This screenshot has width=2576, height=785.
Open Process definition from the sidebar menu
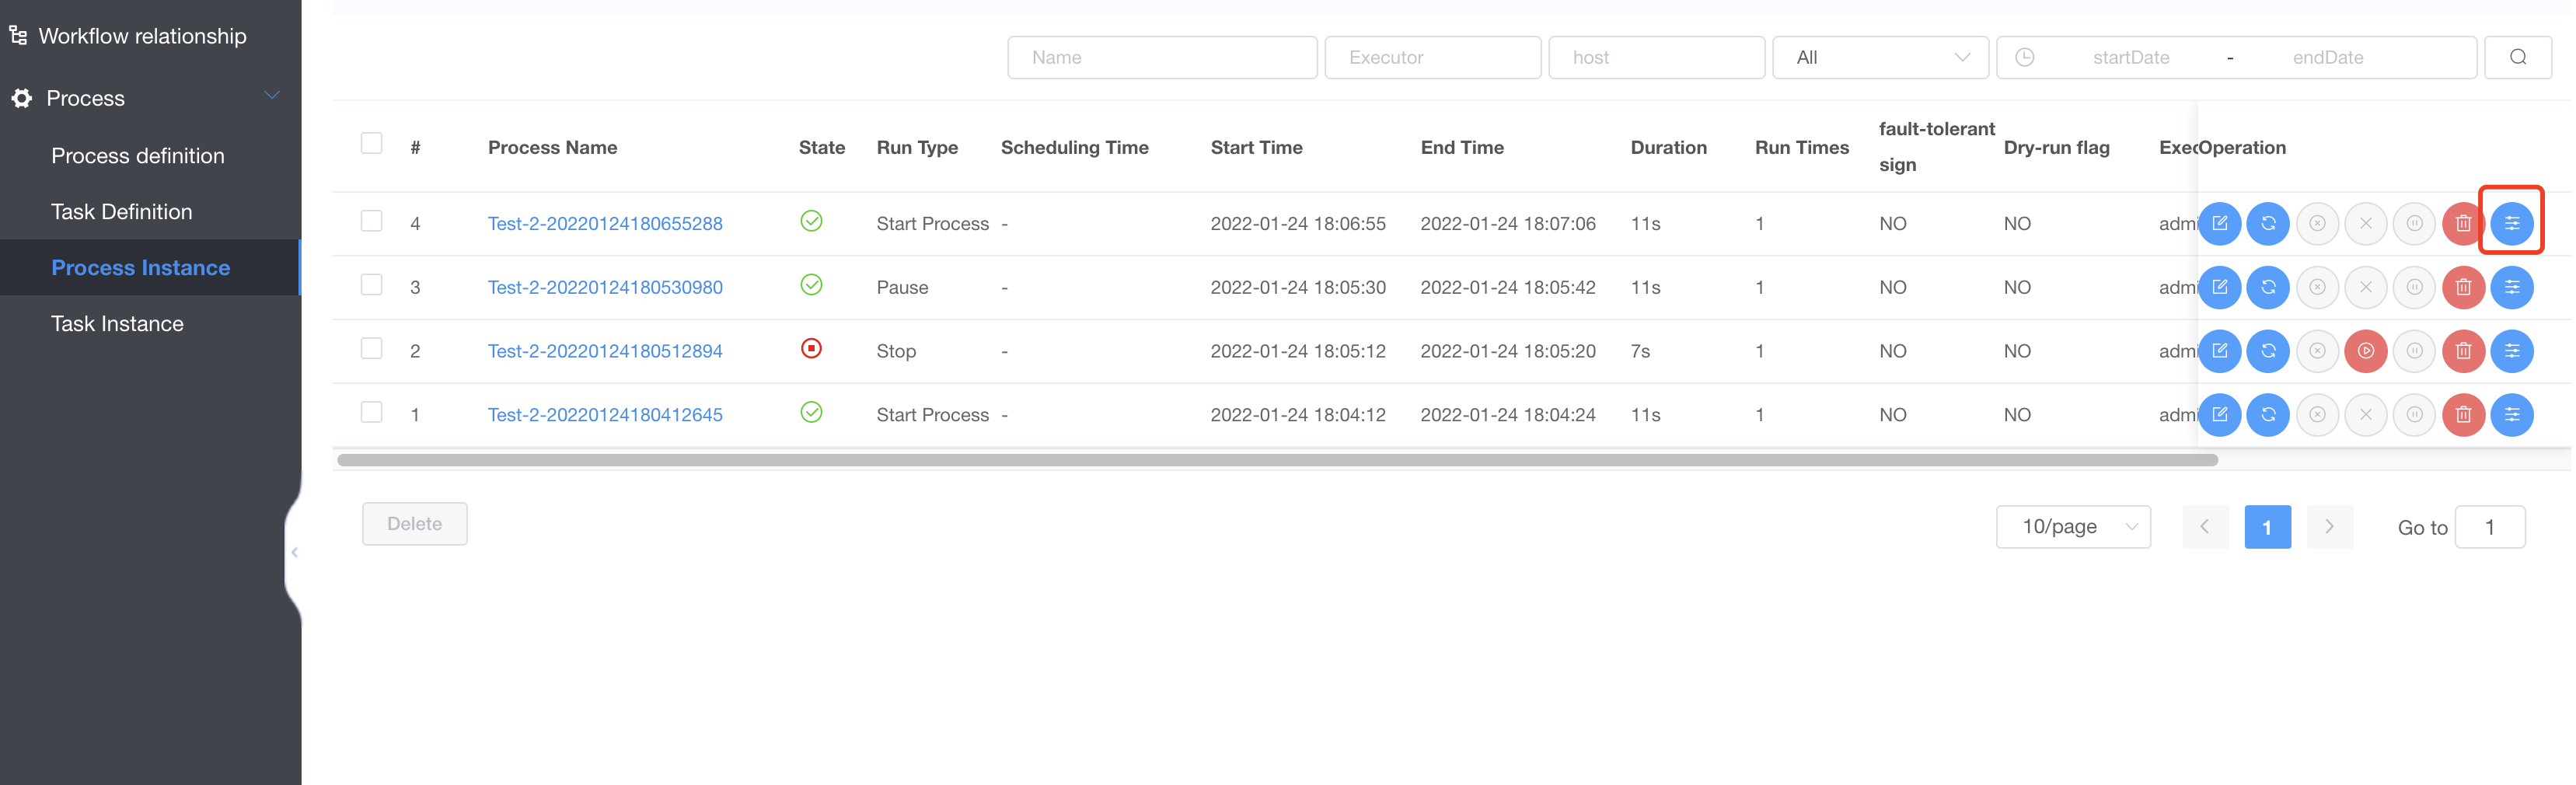[x=137, y=156]
